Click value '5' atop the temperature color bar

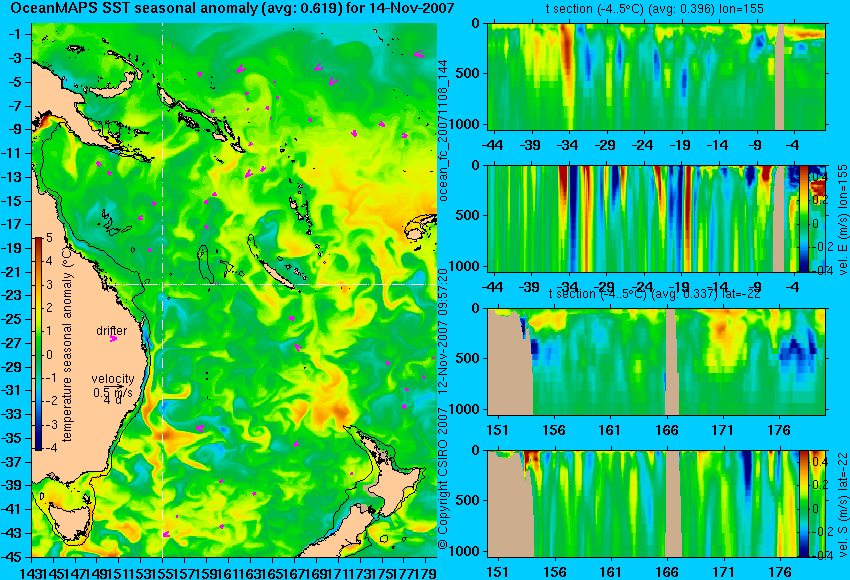pyautogui.click(x=49, y=237)
